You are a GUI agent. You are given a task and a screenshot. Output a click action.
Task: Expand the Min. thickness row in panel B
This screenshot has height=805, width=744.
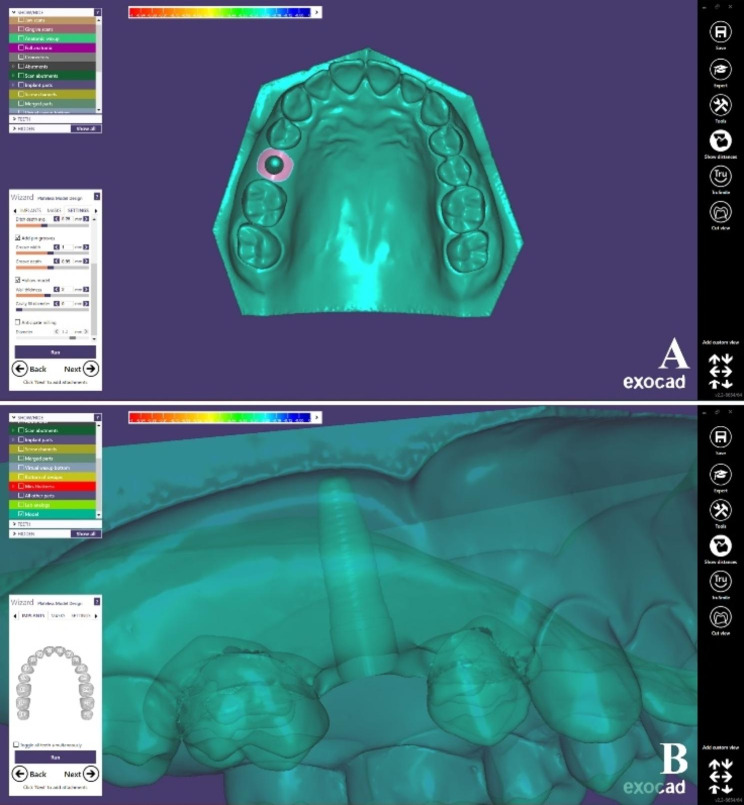[x=13, y=486]
